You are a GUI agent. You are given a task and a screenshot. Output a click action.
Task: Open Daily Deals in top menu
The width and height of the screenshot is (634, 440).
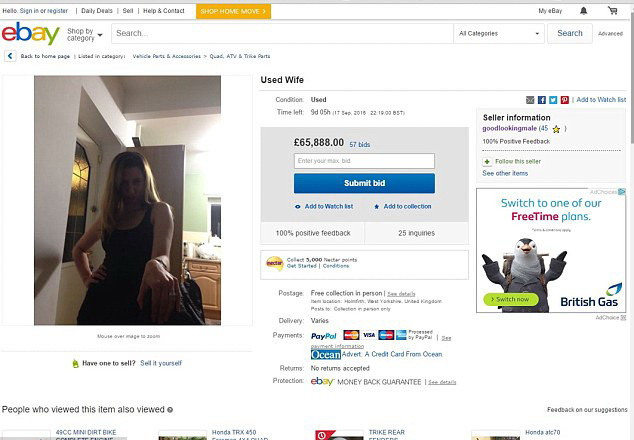pyautogui.click(x=97, y=10)
